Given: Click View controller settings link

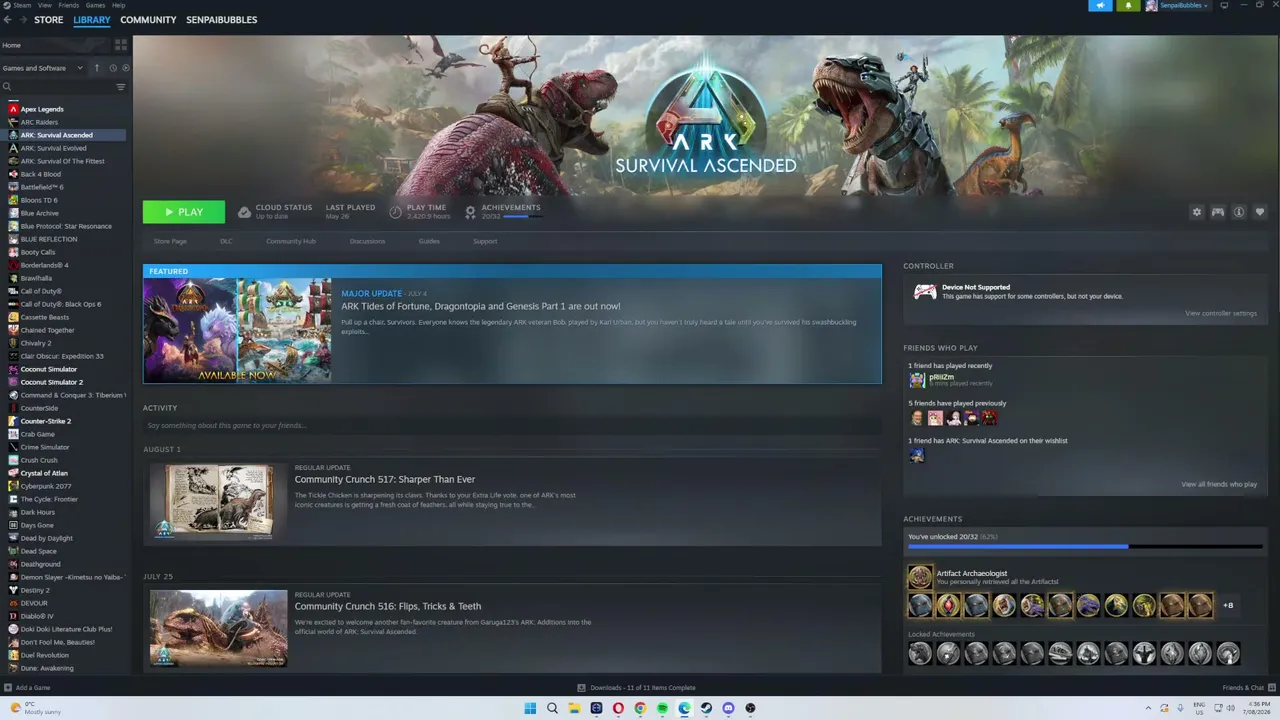Looking at the screenshot, I should coord(1221,314).
